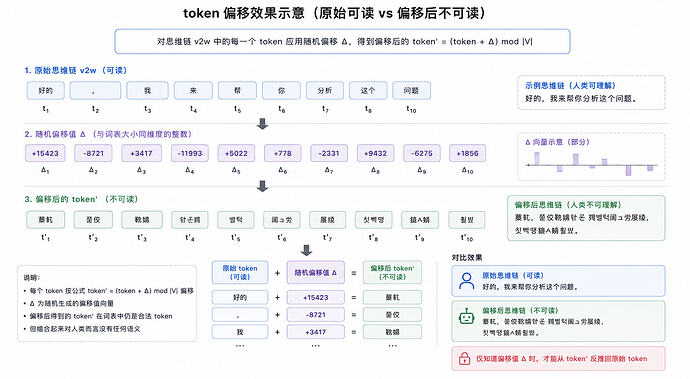The image size is (690, 379).
Task: Click the red banner text about 偏移值 Δ
Action: (562, 359)
